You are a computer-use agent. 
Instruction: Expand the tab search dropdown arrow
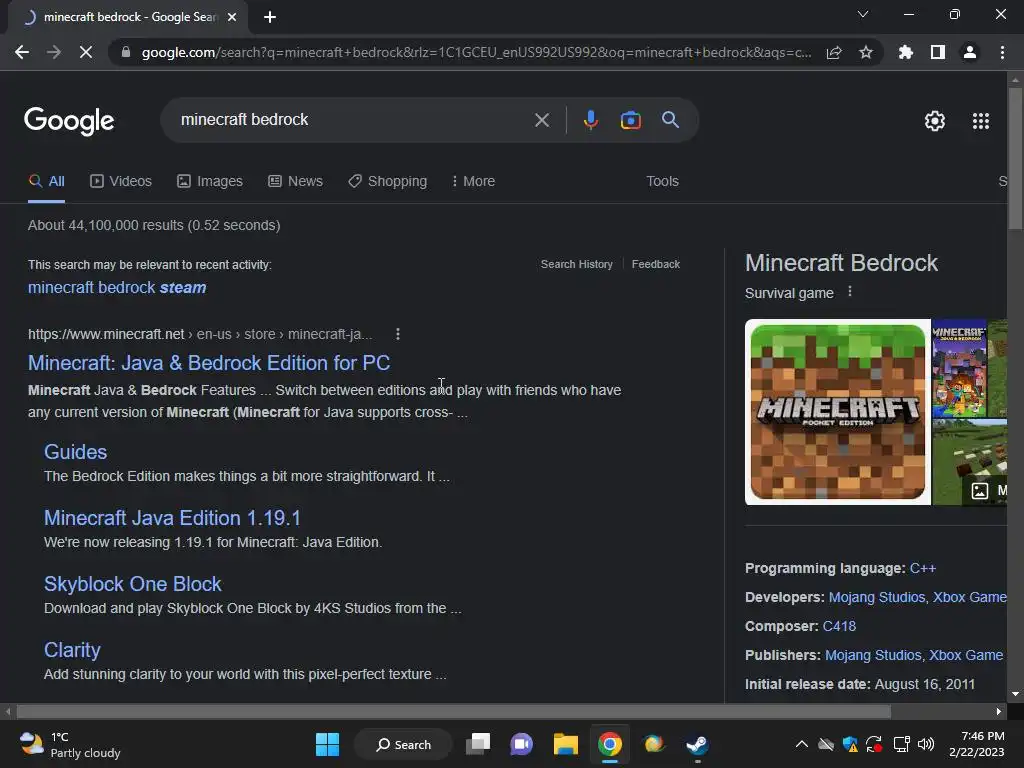[863, 14]
